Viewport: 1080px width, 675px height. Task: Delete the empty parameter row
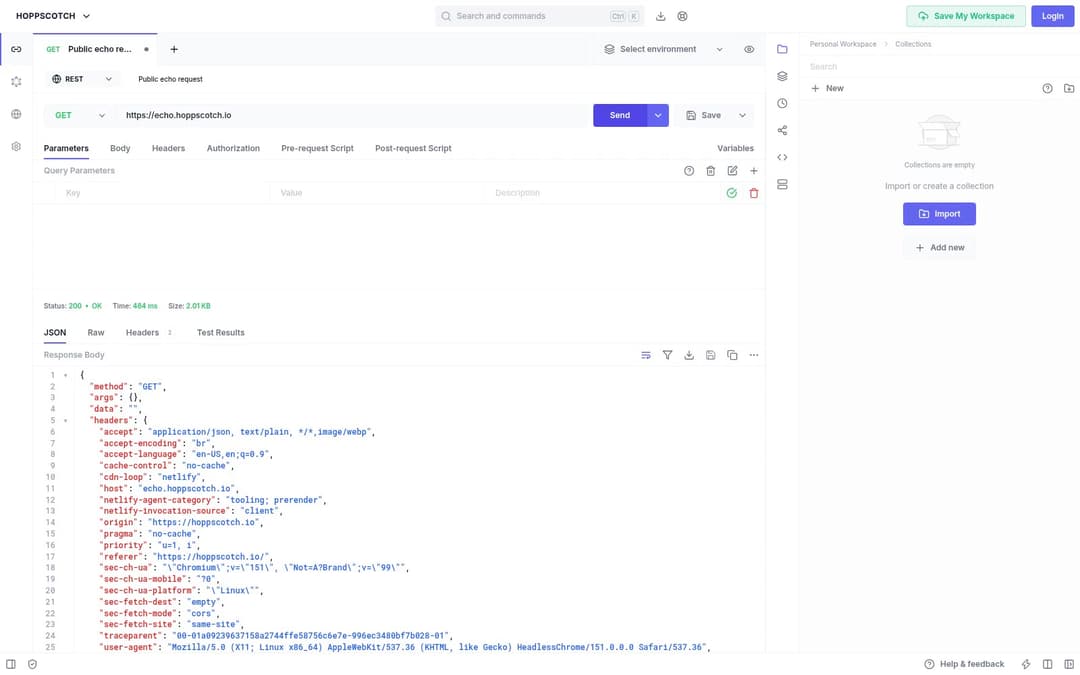(x=754, y=194)
